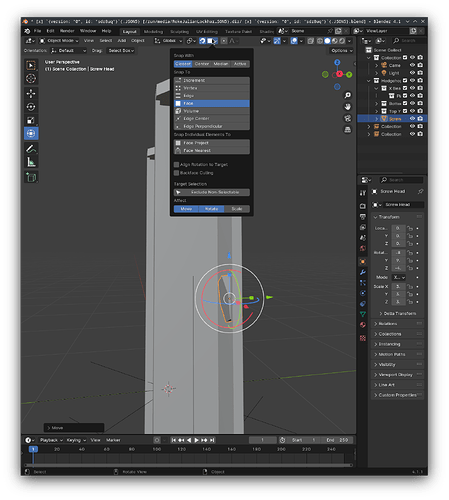Select the Measure tool in toolbar
Image resolution: width=449 pixels, height=500 pixels.
click(x=31, y=162)
